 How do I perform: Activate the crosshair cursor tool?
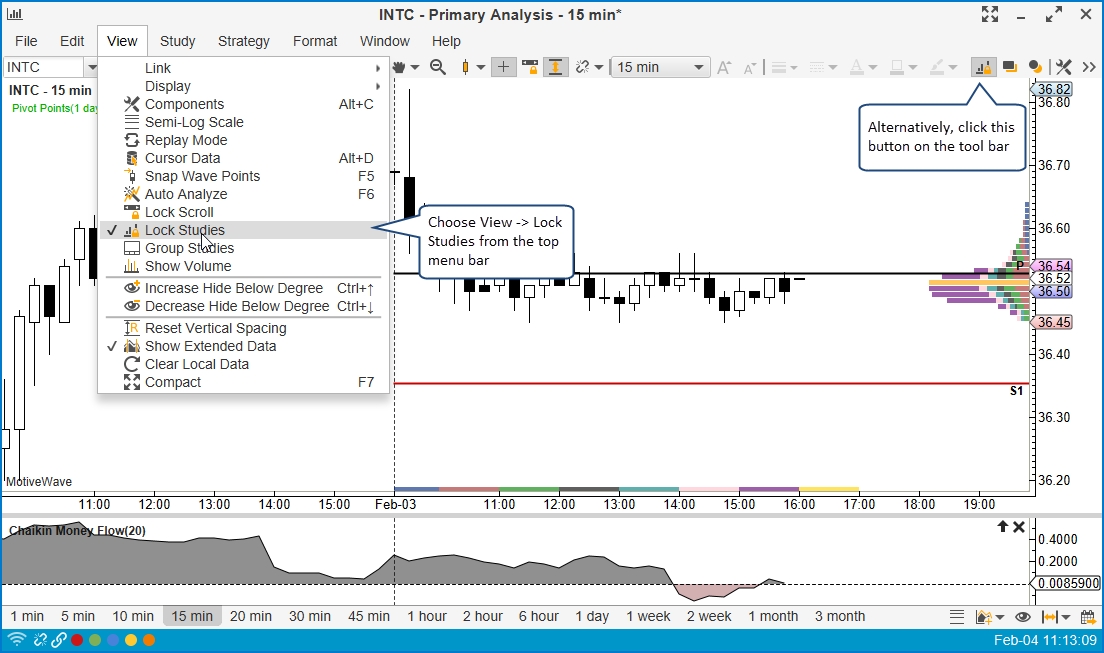tap(503, 67)
